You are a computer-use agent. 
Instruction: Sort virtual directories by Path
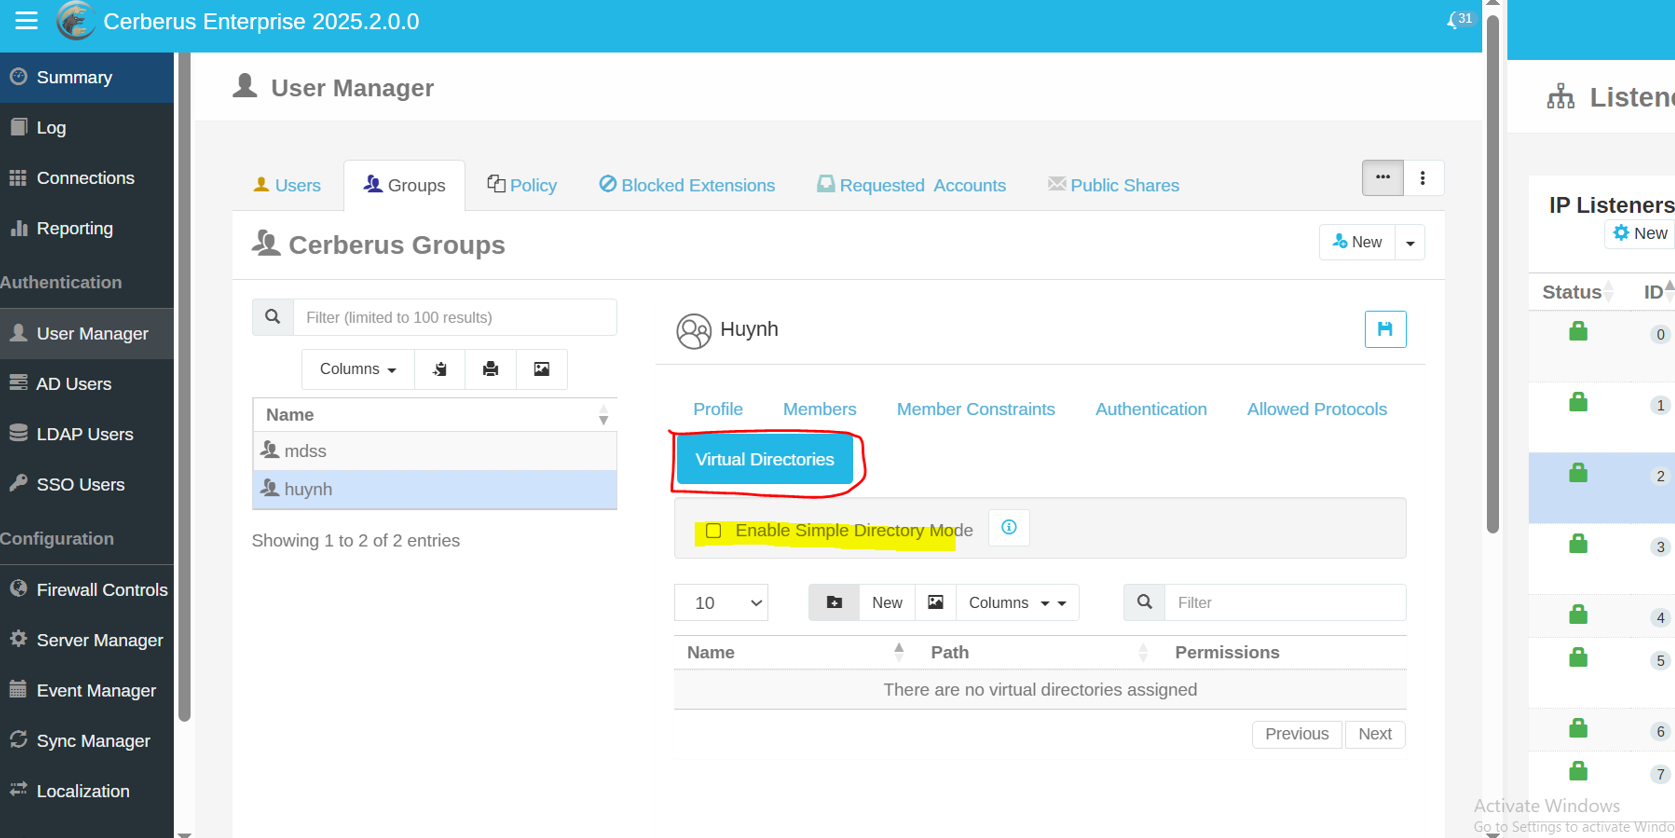[x=1040, y=652]
